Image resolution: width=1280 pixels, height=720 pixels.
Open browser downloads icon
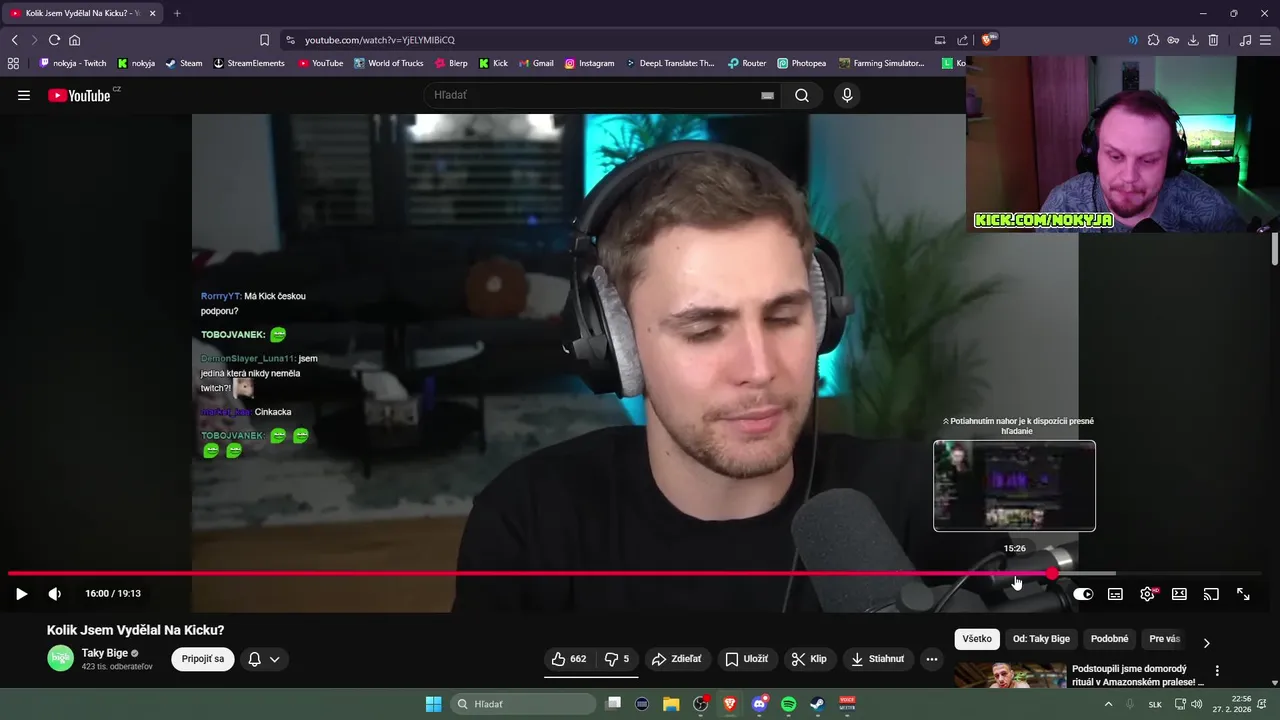[1193, 40]
